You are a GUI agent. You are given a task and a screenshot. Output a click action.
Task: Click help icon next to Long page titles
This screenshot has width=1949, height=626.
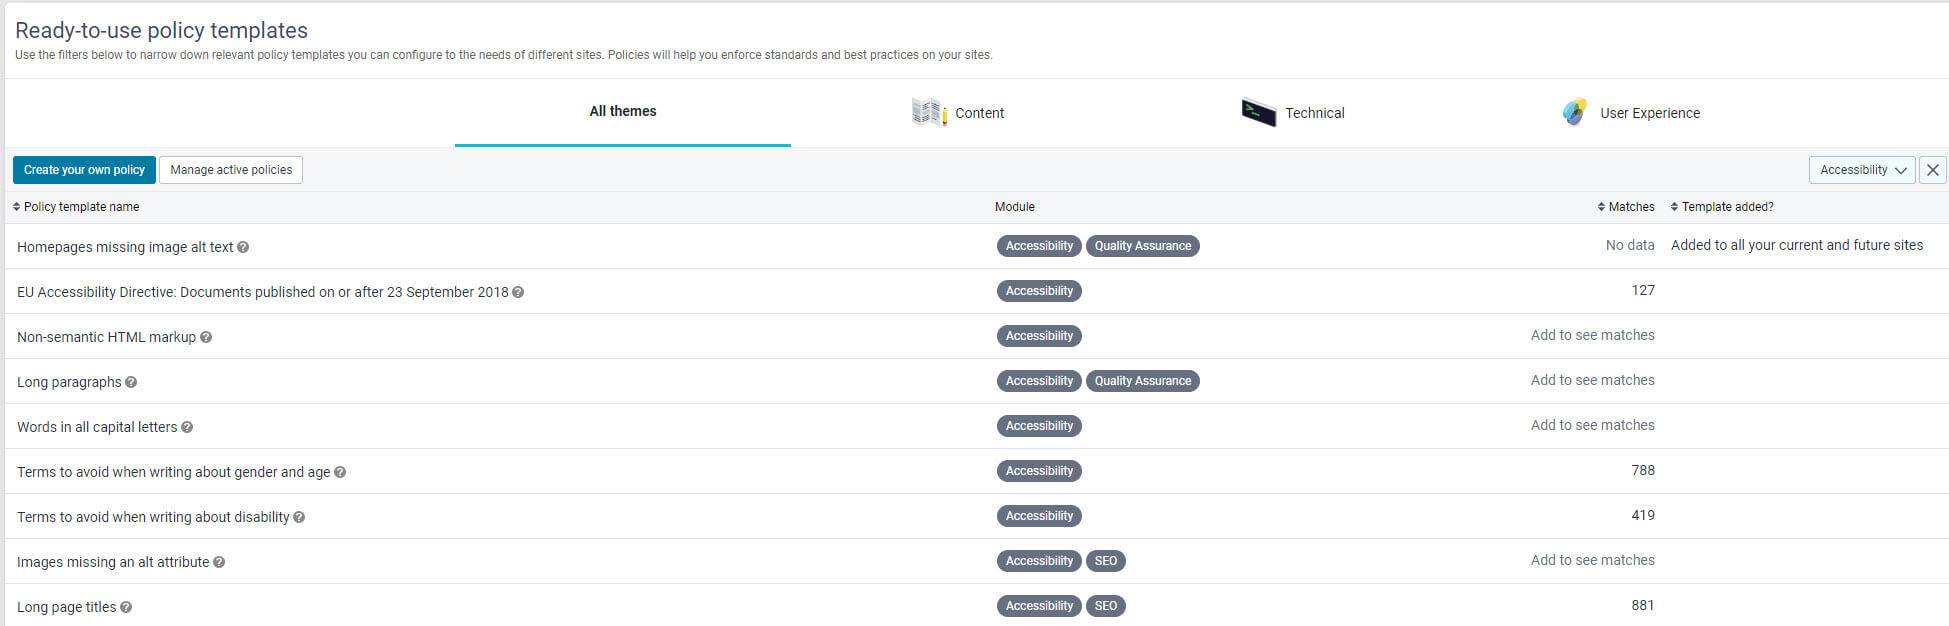(126, 607)
